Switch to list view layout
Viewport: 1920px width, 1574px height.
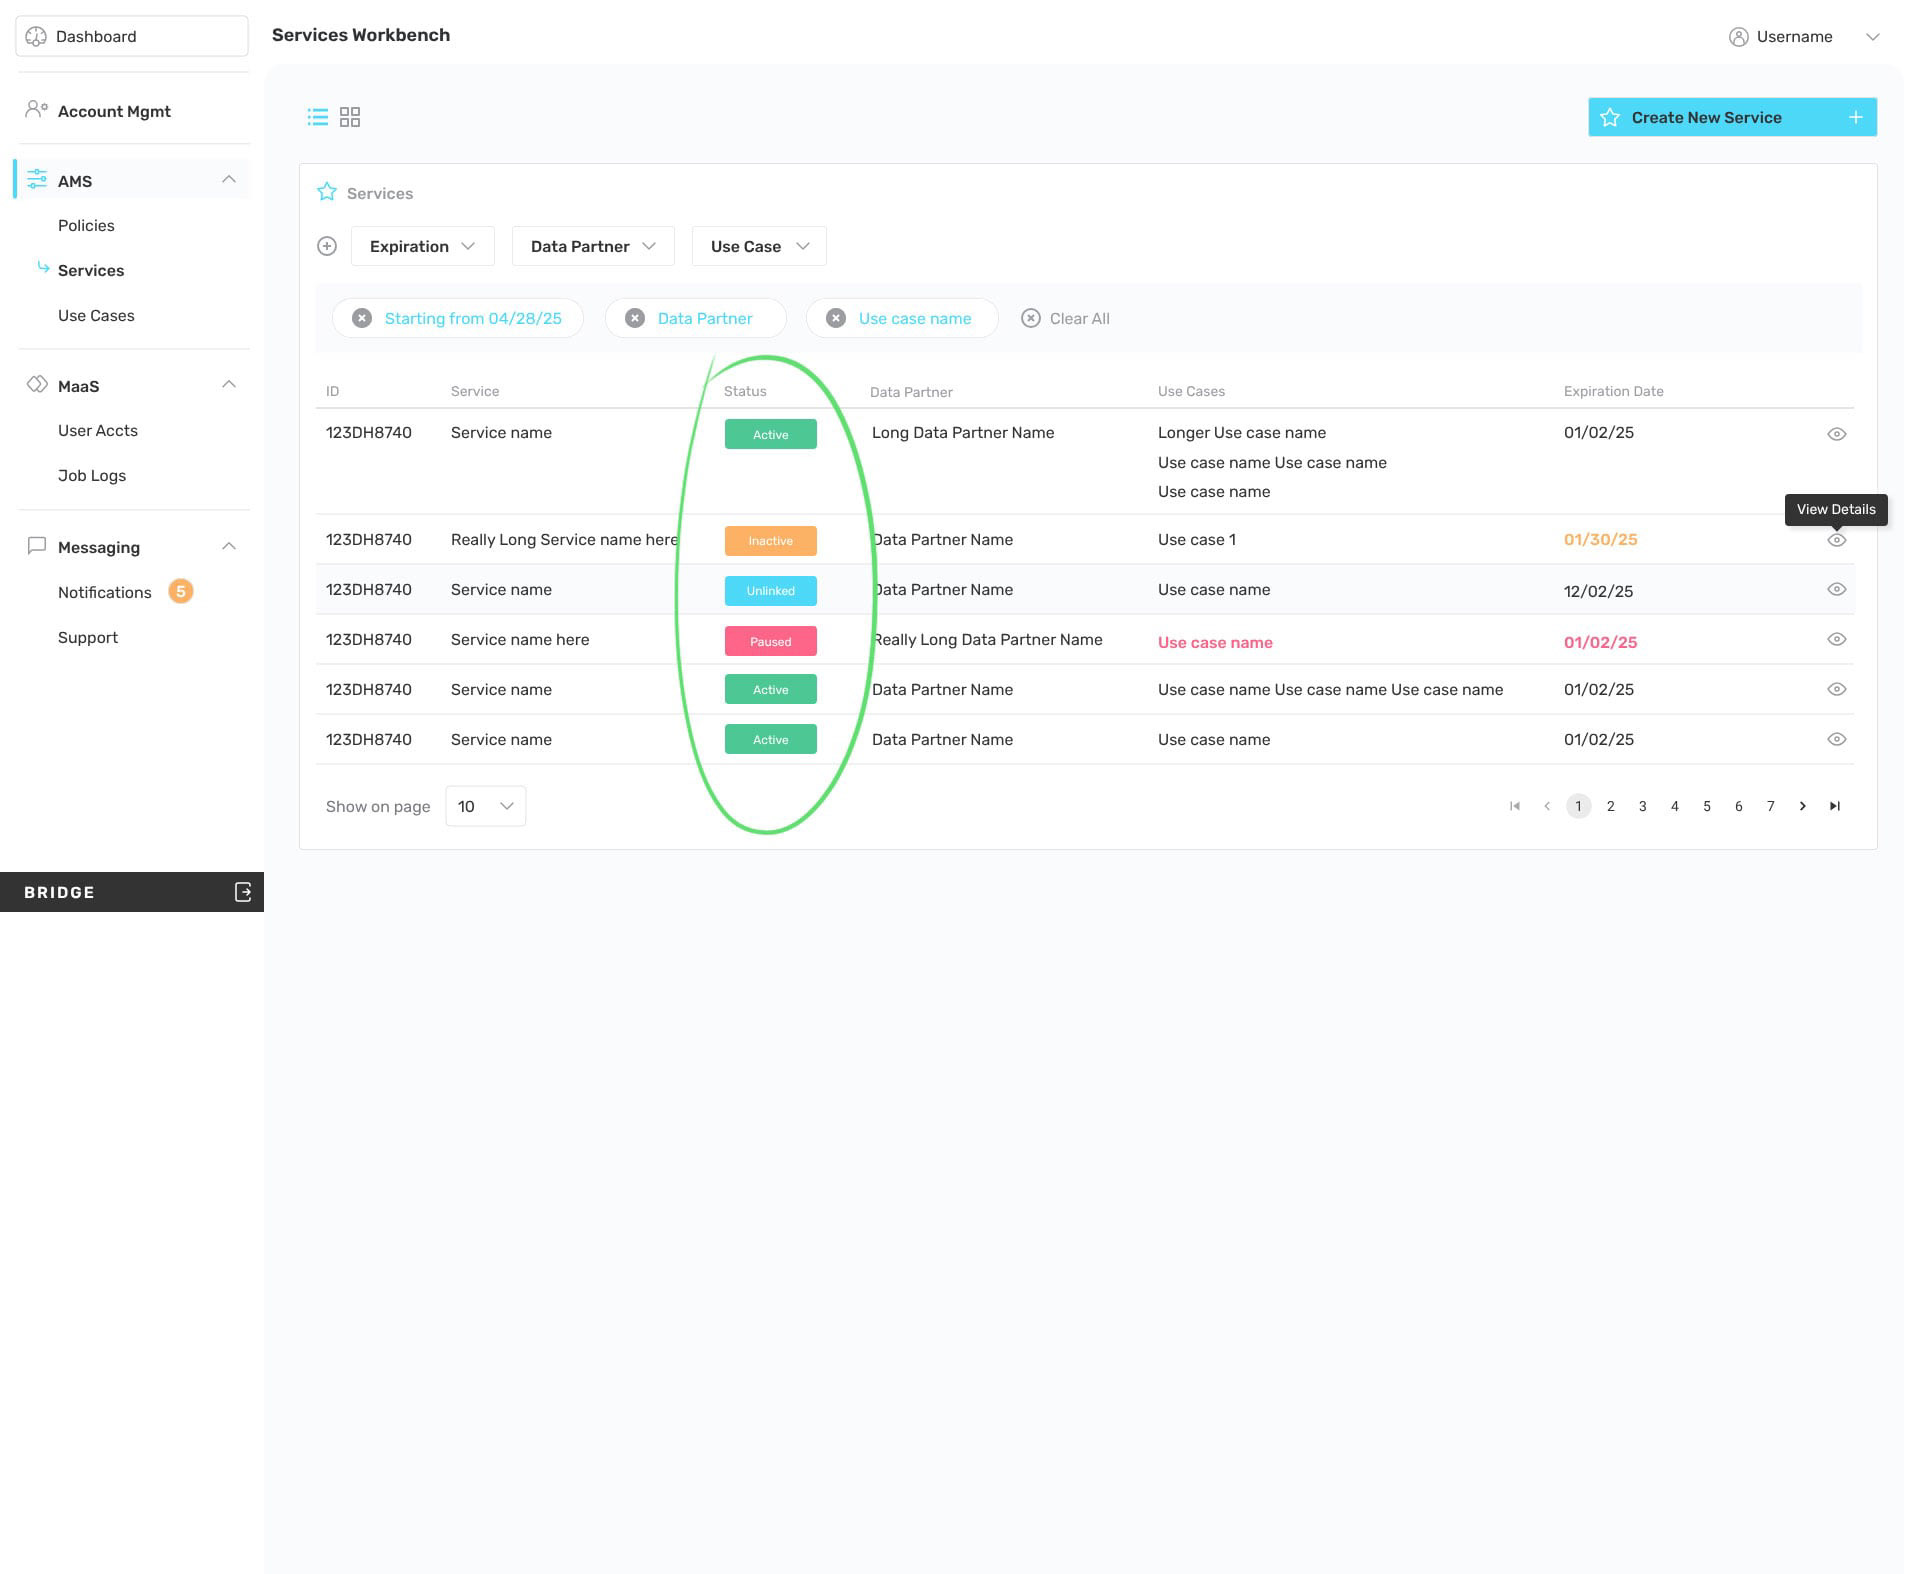(317, 118)
